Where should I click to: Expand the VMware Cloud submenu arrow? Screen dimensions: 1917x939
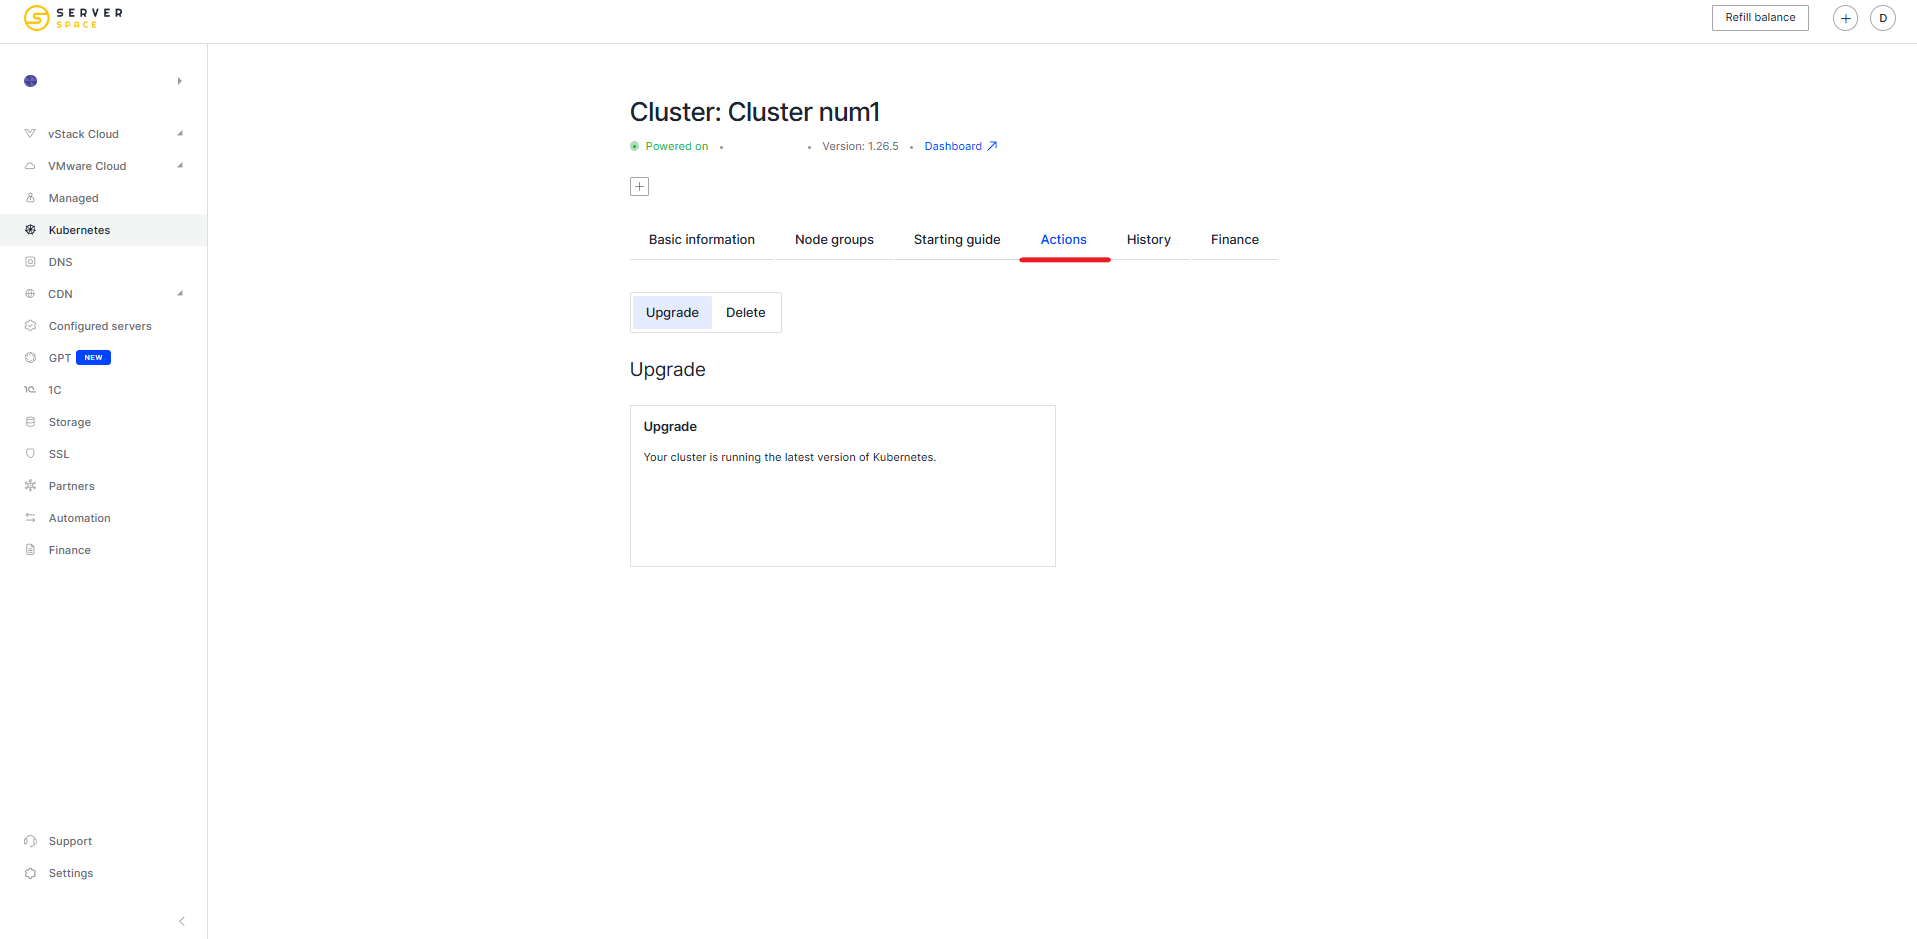[x=180, y=166]
